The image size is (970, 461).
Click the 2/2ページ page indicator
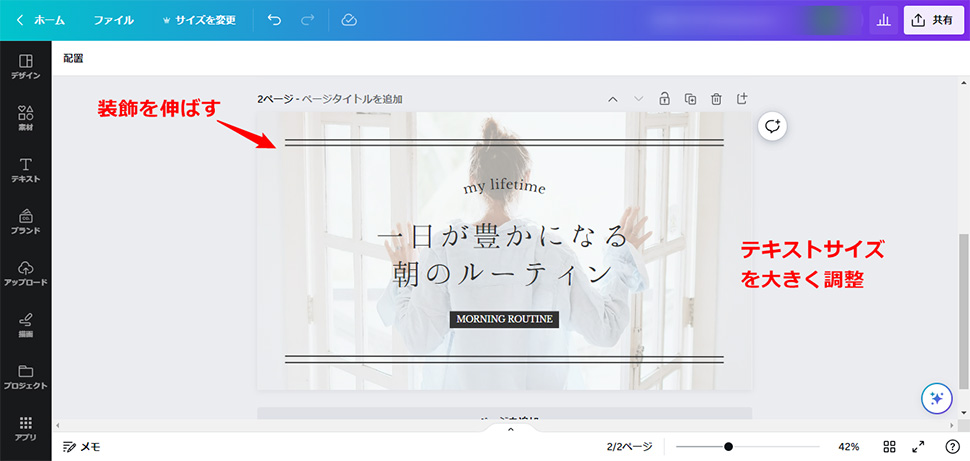[x=629, y=446]
